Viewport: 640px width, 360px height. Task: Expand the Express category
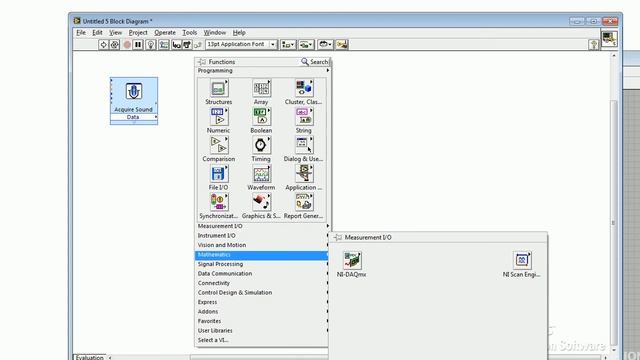pyautogui.click(x=262, y=302)
